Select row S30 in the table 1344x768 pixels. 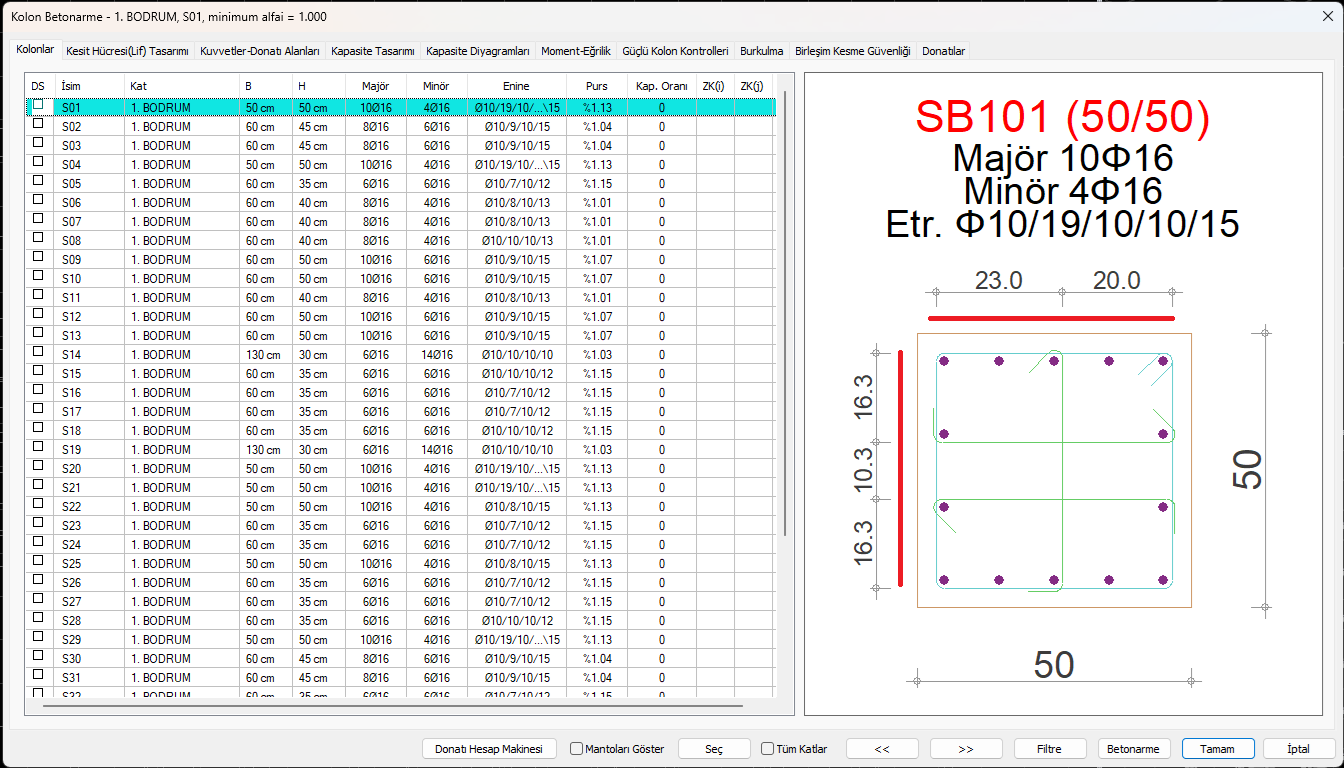point(400,658)
